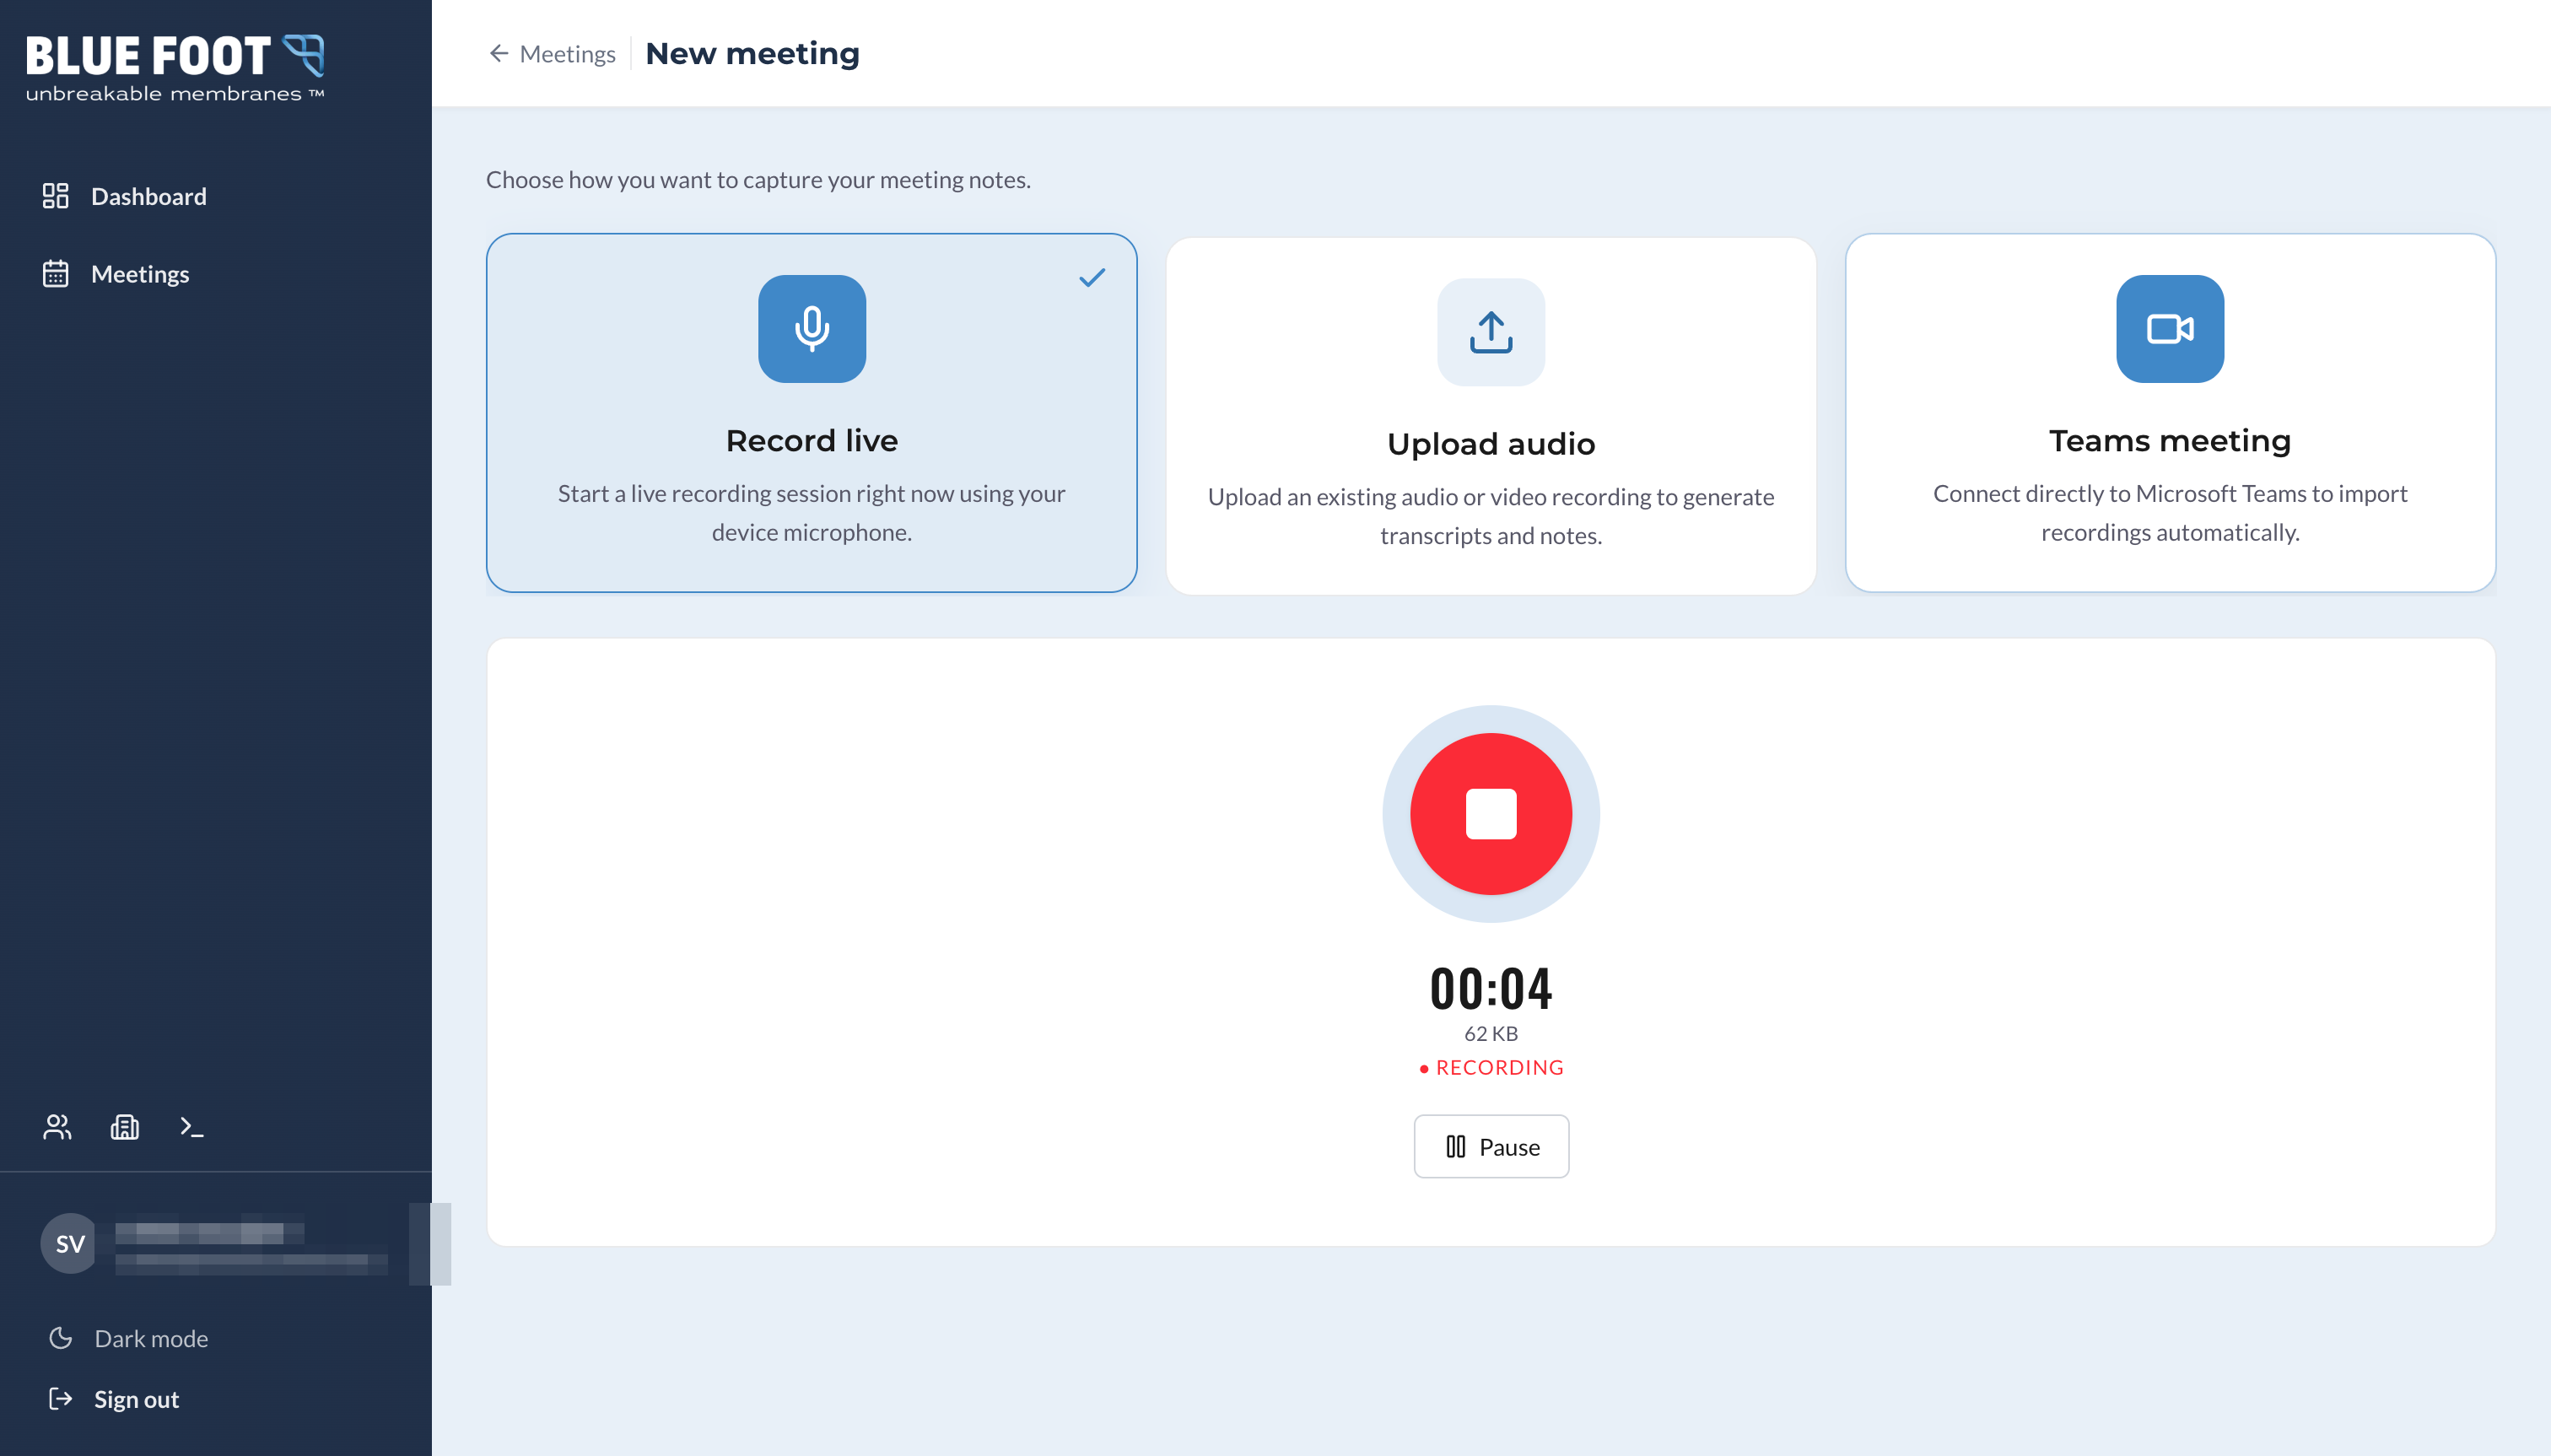Click the checkmark on Record live

(x=1092, y=277)
